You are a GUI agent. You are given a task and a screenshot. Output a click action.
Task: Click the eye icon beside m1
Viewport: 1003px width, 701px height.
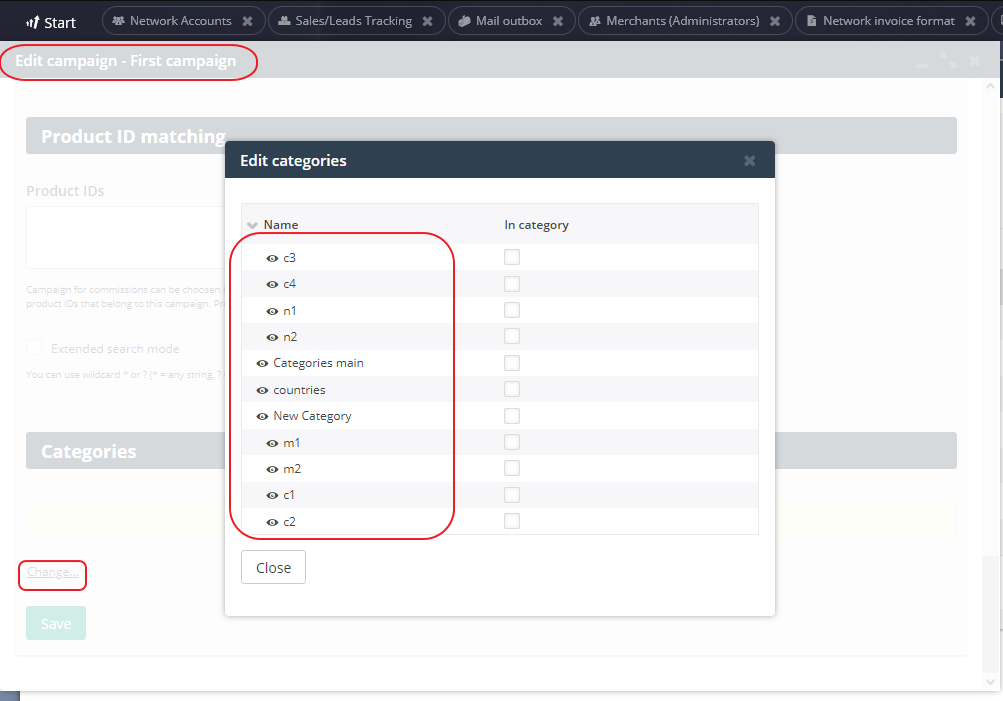pos(272,443)
